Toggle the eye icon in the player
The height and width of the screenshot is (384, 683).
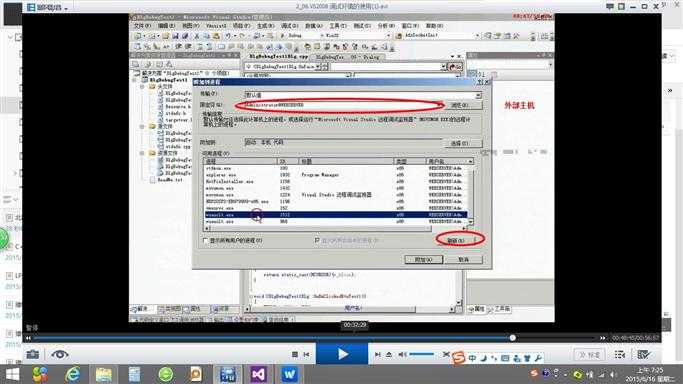(x=60, y=355)
